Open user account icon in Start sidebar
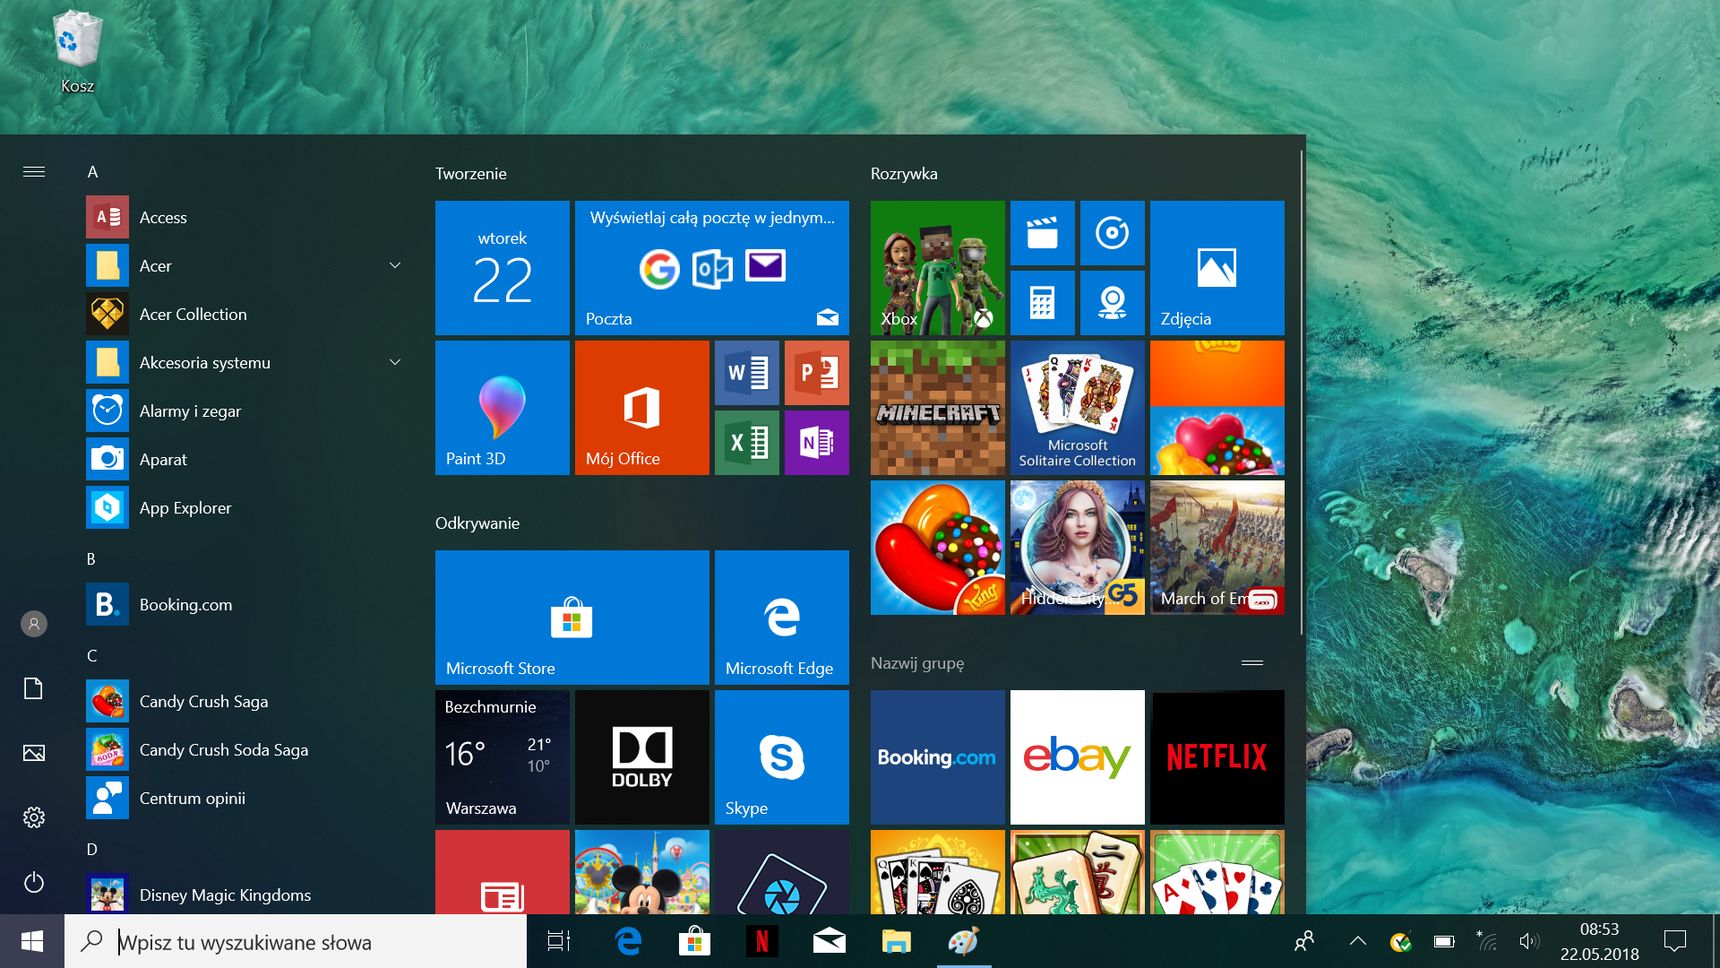 (34, 624)
